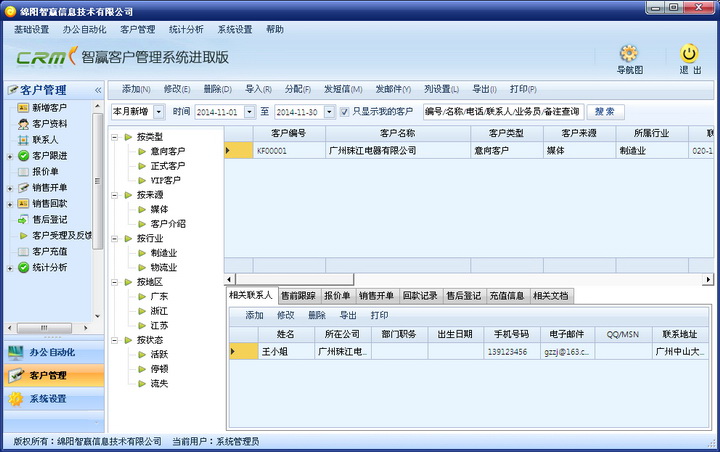Select the 联系人 sidebar item

[x=45, y=140]
